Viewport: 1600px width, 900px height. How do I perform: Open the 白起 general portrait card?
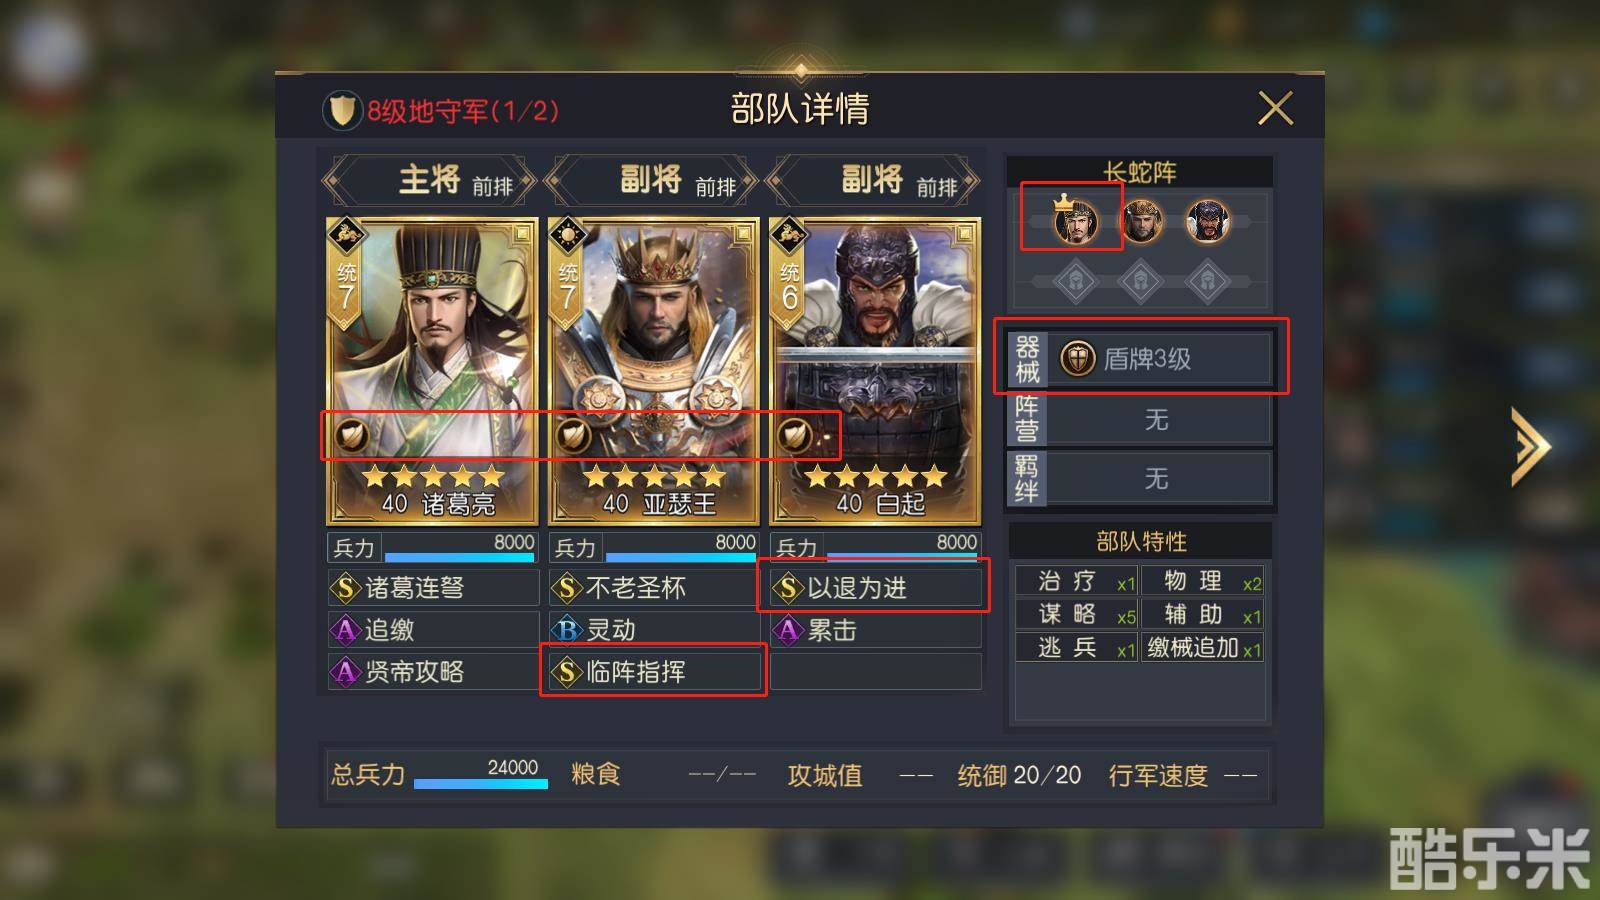pos(875,371)
